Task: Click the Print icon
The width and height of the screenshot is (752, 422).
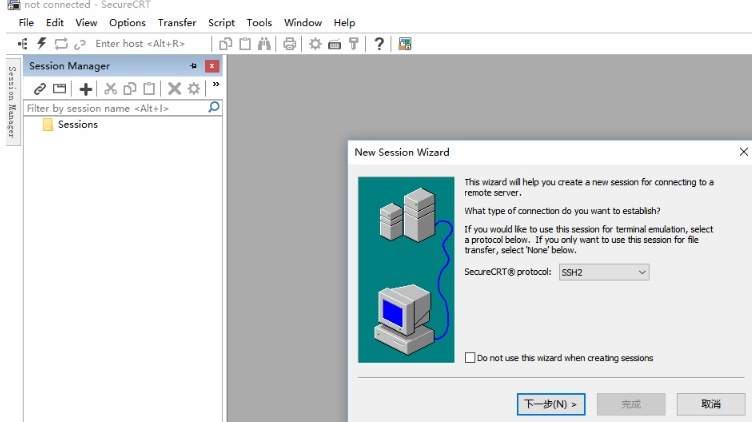Action: tap(289, 44)
